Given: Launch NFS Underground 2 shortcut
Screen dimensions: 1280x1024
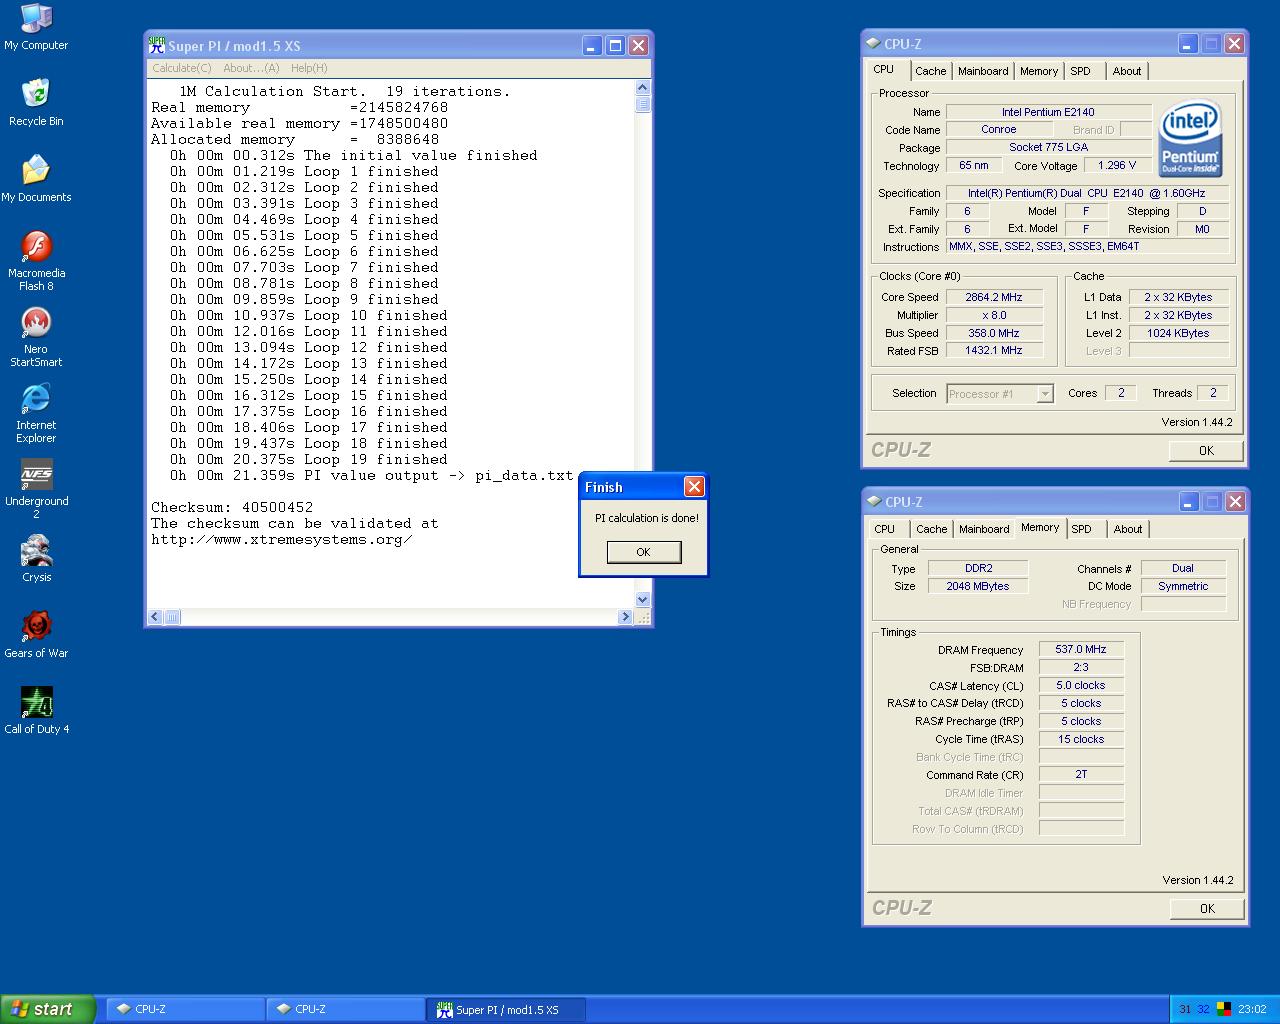Looking at the screenshot, I should [36, 488].
